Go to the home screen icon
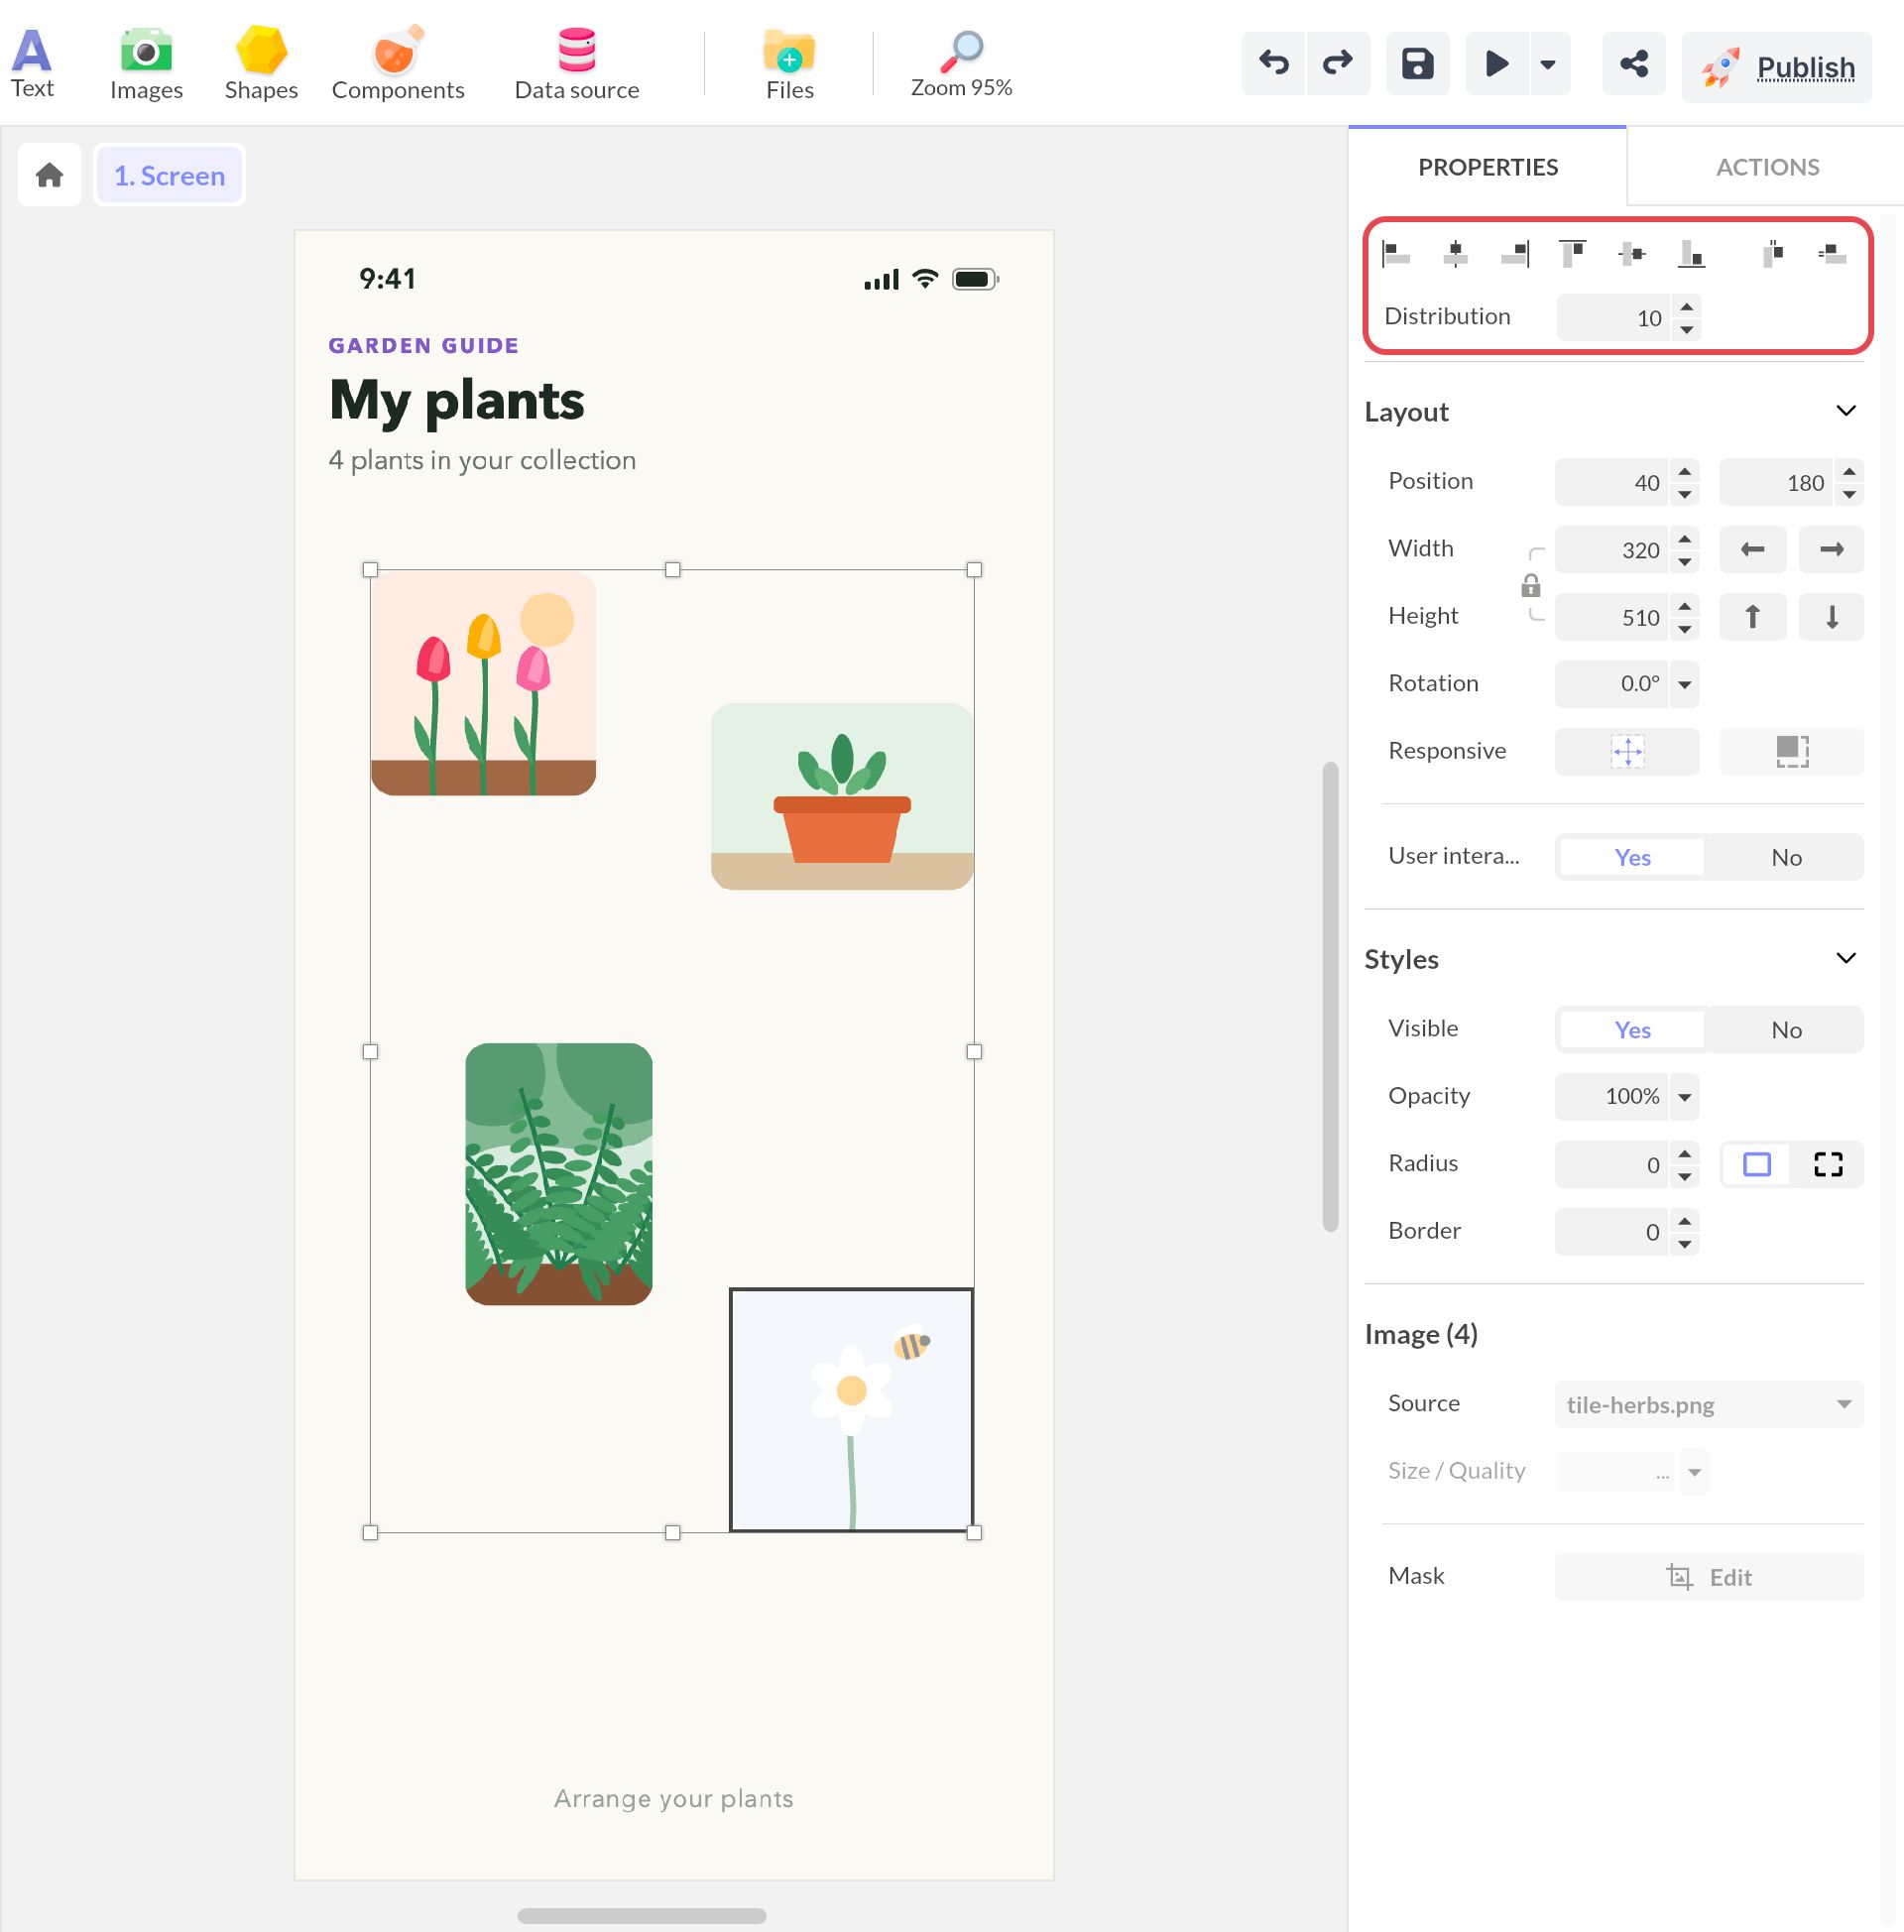1904x1932 pixels. tap(49, 175)
